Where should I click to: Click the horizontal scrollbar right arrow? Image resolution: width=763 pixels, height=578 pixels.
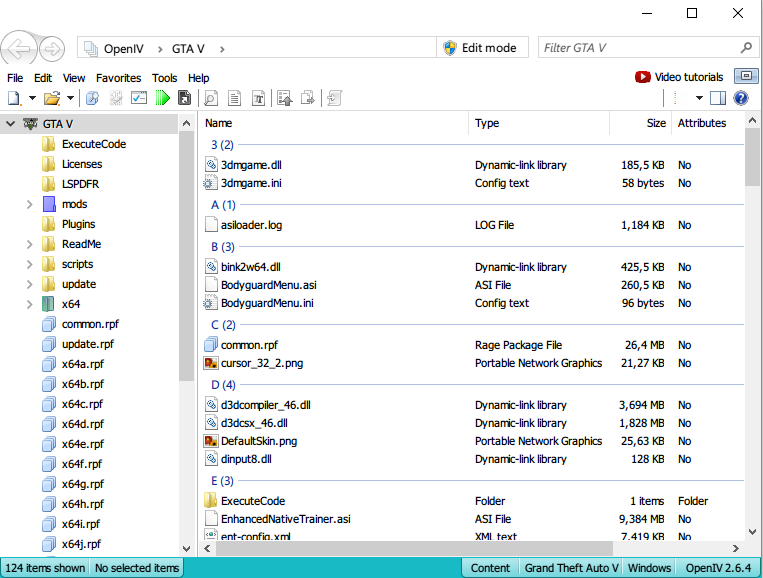(x=736, y=548)
